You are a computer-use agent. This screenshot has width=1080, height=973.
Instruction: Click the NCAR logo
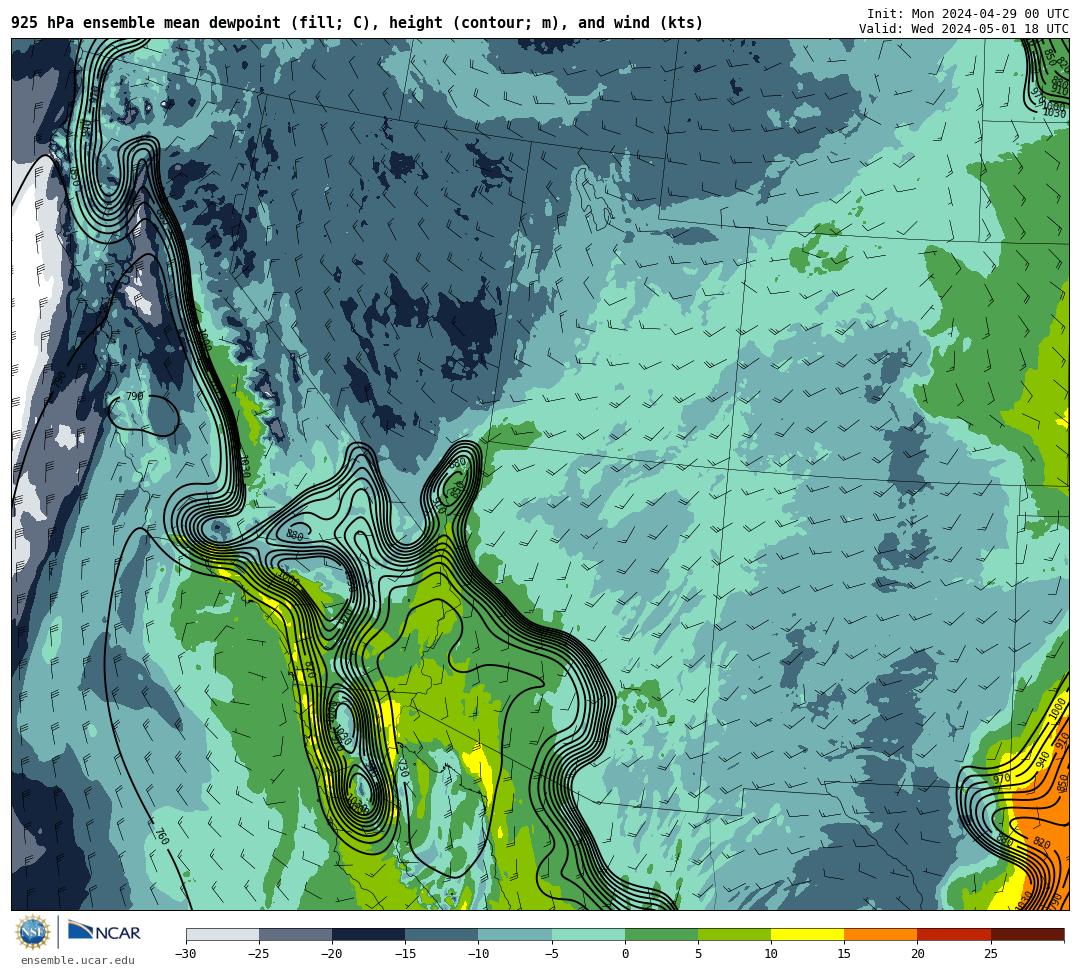click(x=104, y=932)
